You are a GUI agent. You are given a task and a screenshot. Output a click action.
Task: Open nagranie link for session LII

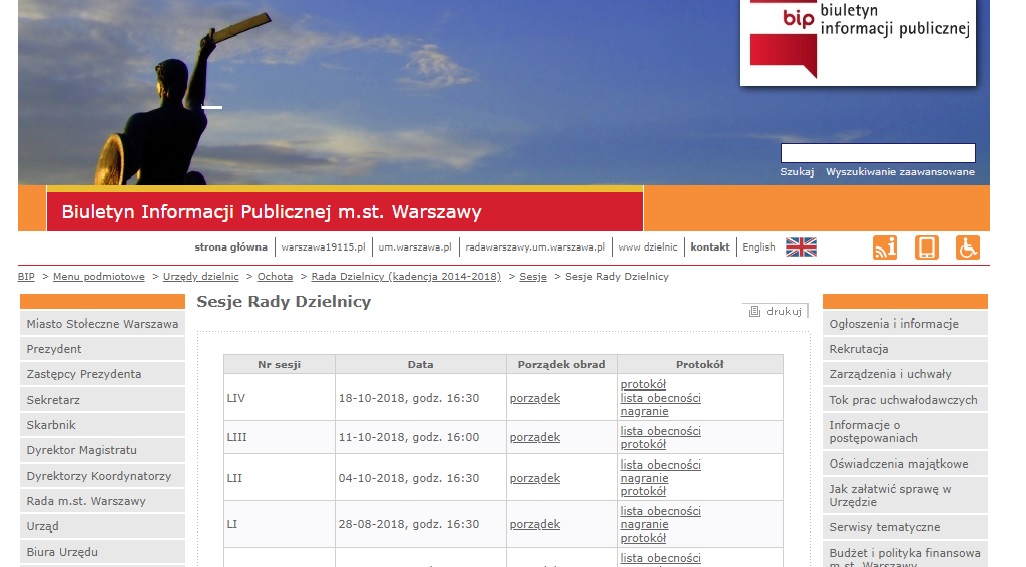(x=645, y=478)
